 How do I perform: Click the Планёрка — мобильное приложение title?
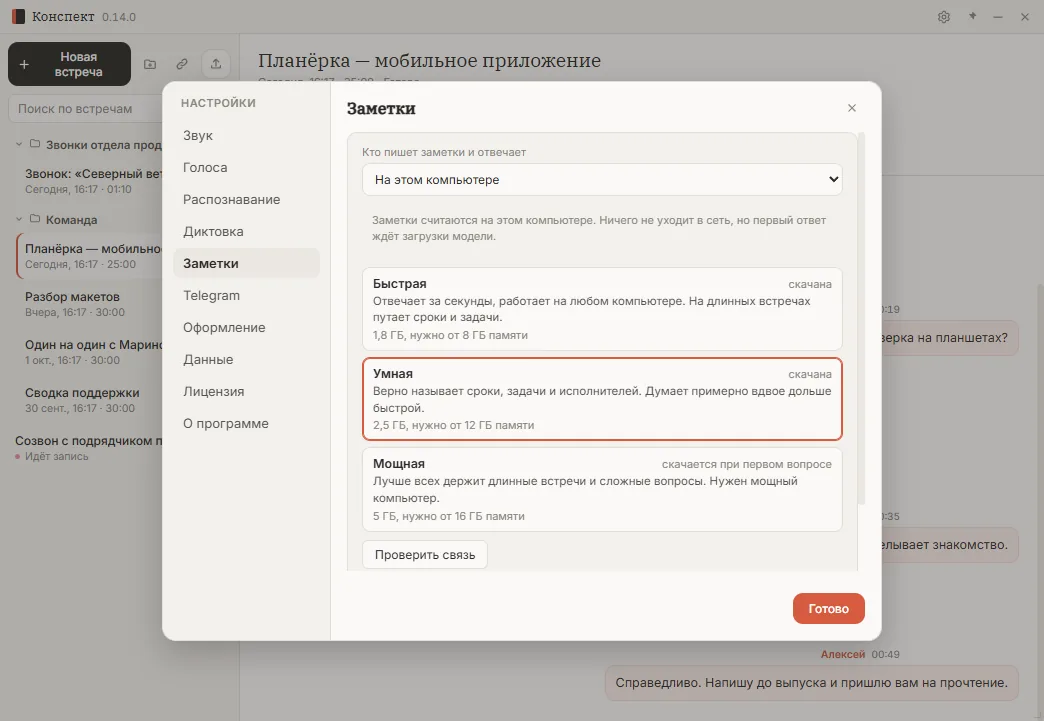coord(429,61)
